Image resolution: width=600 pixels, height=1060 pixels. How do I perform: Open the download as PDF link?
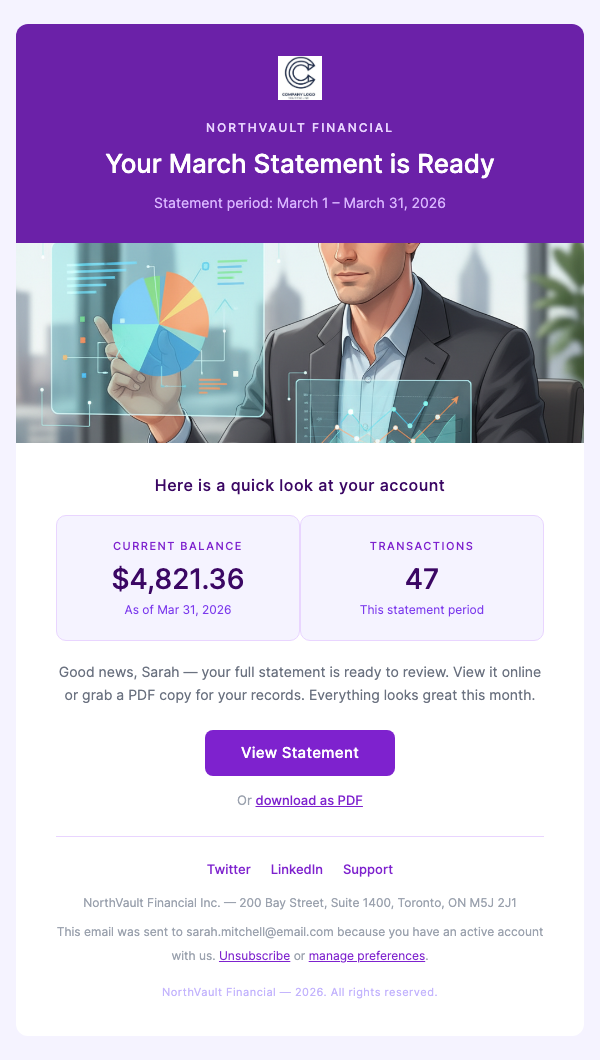[x=308, y=800]
